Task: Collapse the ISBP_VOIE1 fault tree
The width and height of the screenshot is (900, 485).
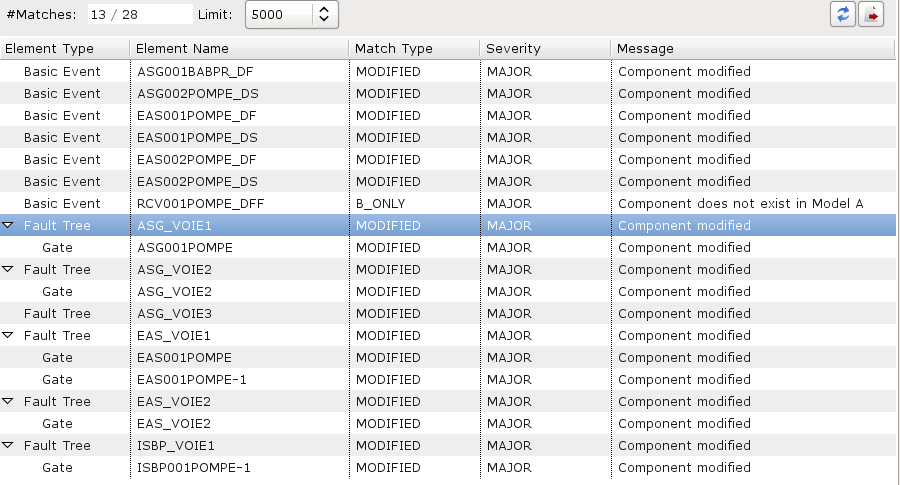Action: (x=8, y=445)
